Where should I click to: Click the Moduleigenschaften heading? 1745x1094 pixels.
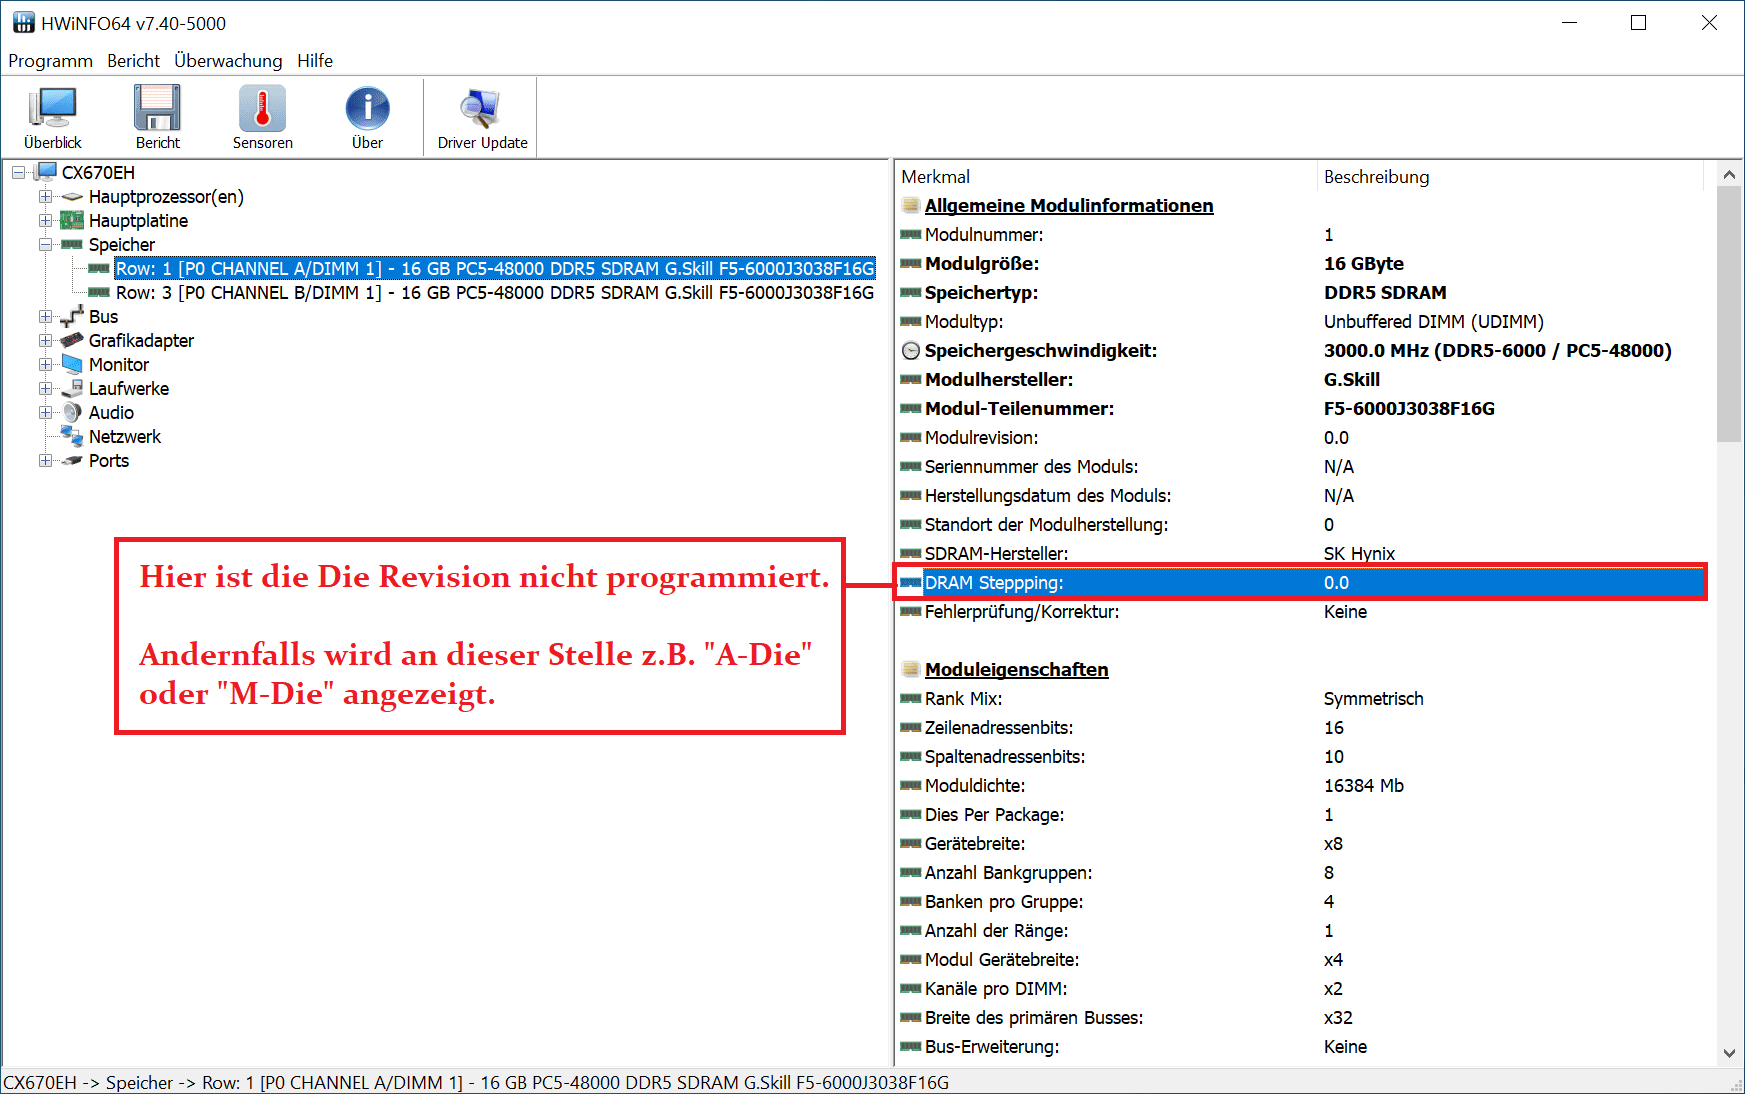(1016, 669)
